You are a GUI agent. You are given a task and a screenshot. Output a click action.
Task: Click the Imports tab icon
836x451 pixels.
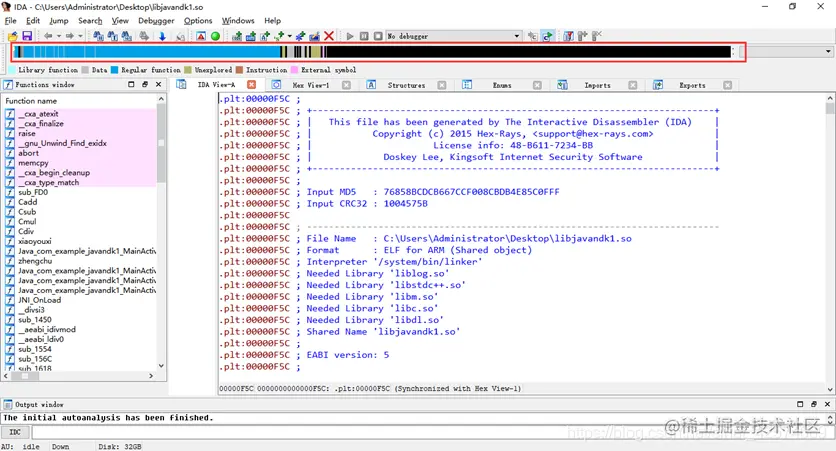(562, 85)
